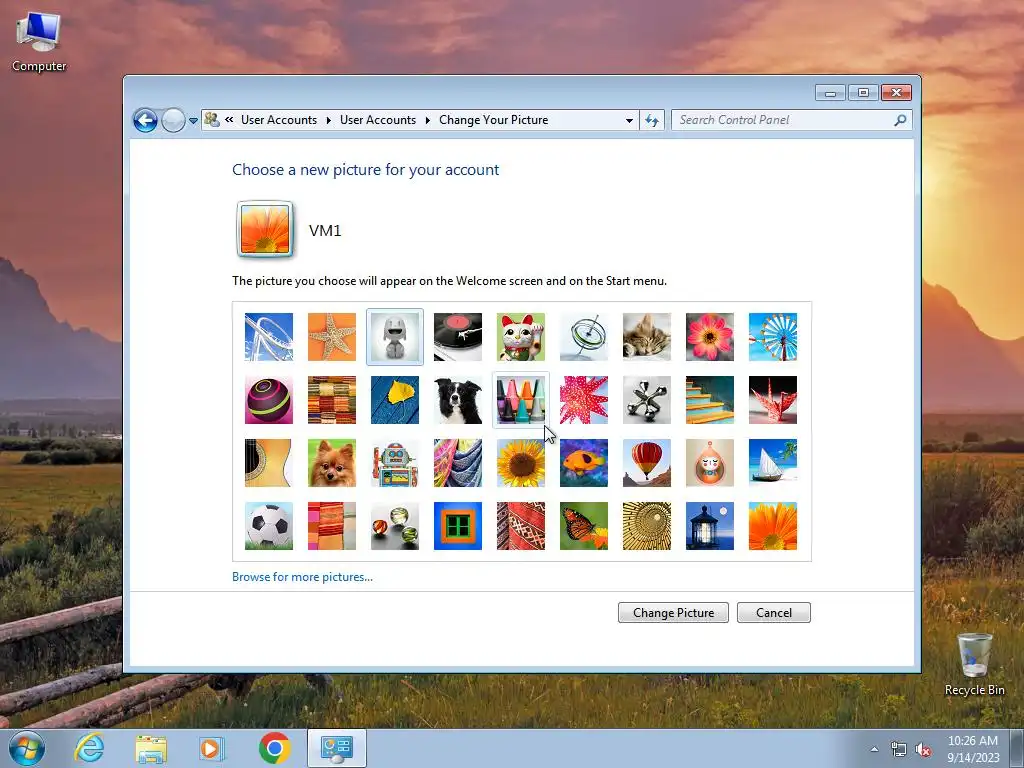Pick the glass marbles picture
Screen dimensions: 1024x768
pos(394,526)
